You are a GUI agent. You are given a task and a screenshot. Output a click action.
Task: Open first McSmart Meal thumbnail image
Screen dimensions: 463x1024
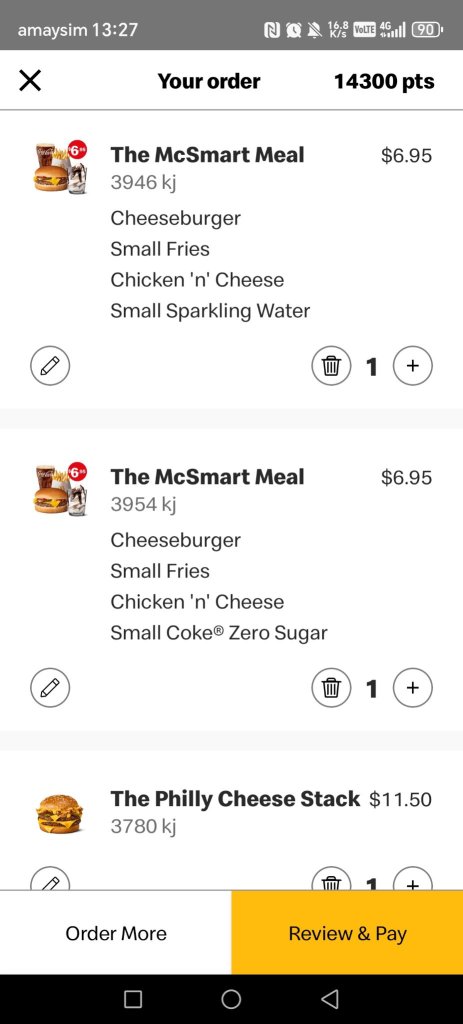[x=60, y=168]
